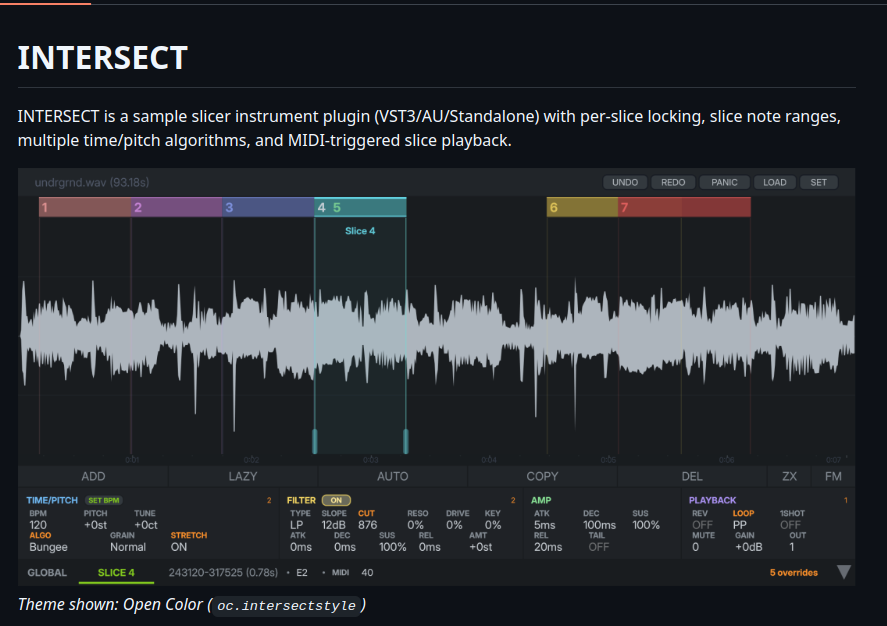Hit the PANIC button
The height and width of the screenshot is (626, 887).
(724, 182)
